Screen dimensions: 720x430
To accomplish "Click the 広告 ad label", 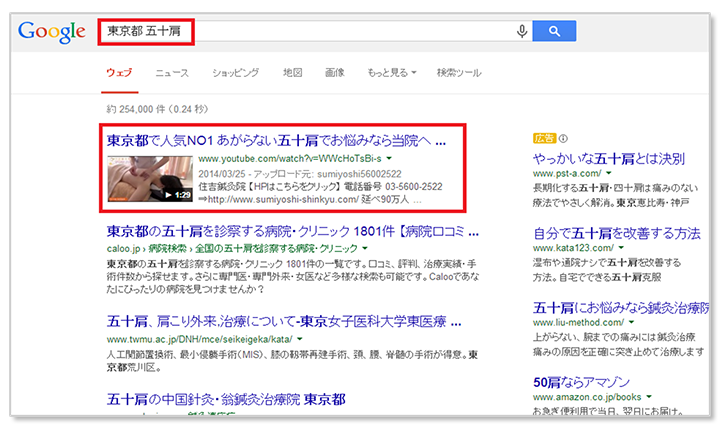I will point(544,138).
